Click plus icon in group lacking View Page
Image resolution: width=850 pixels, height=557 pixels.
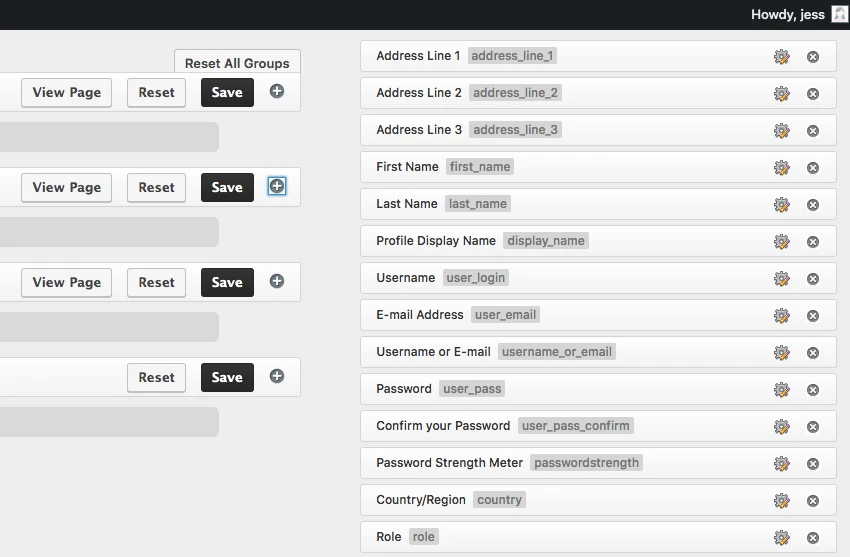tap(276, 376)
